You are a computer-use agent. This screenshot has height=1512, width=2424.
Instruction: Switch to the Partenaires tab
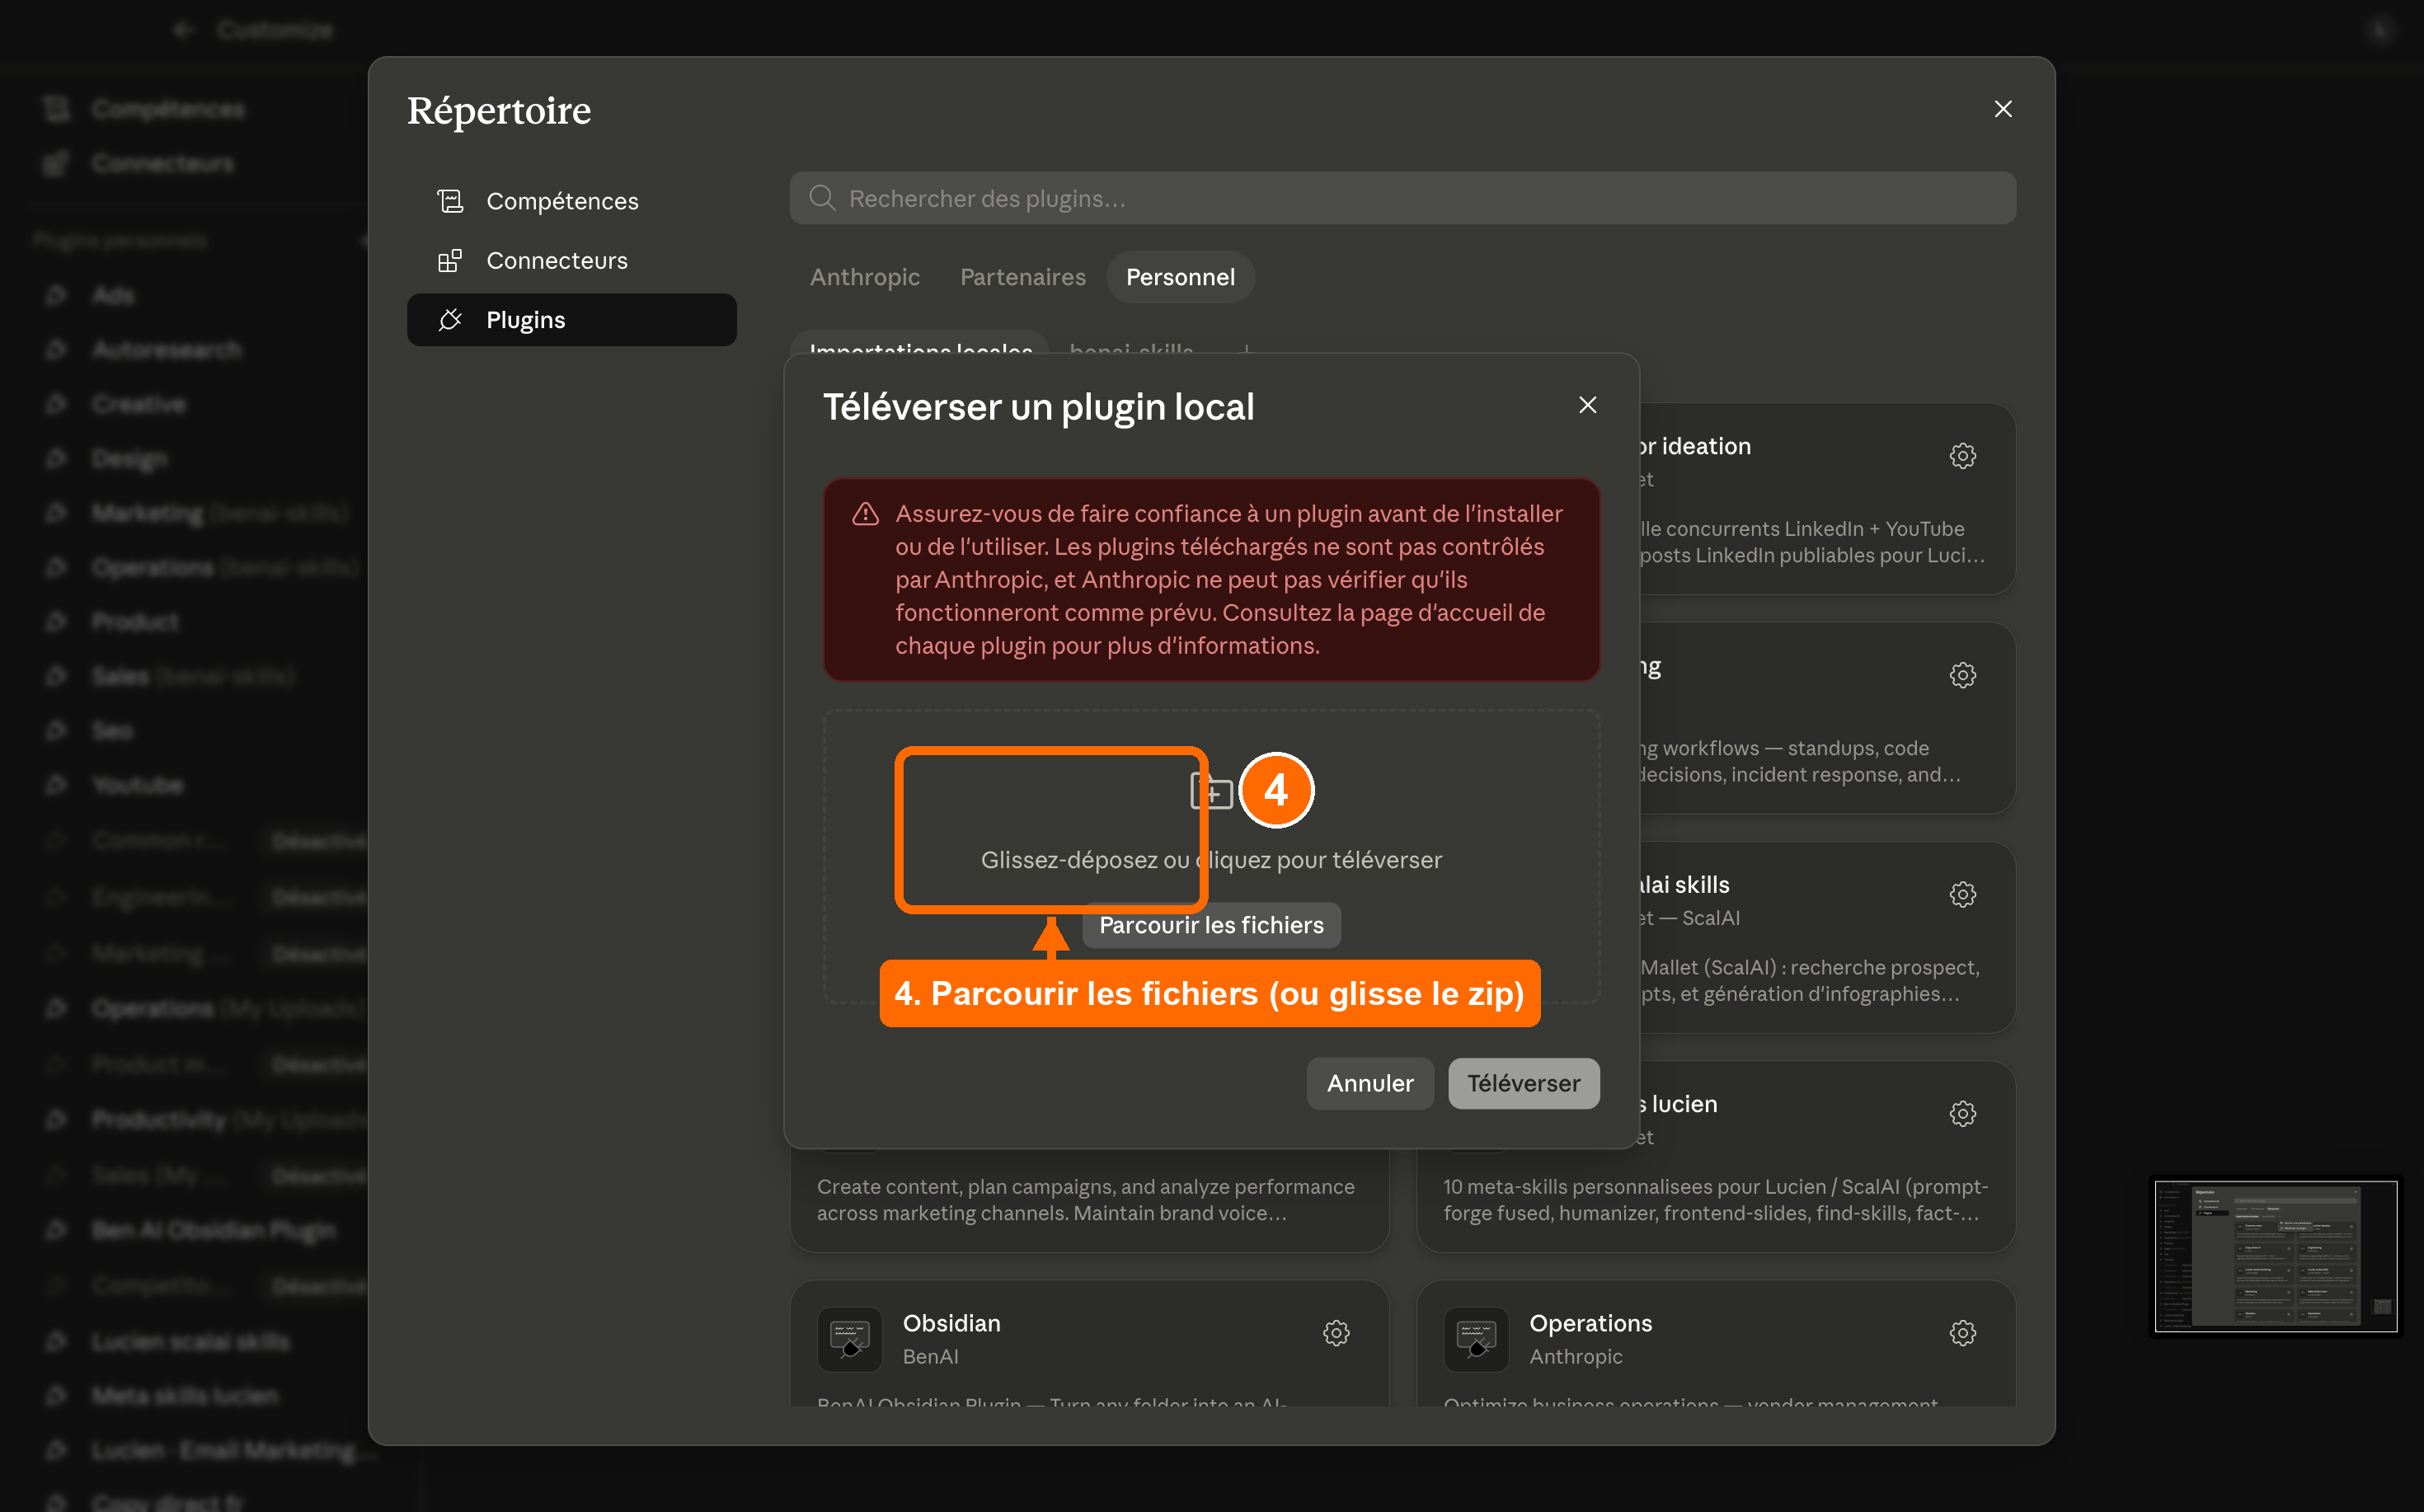1023,277
